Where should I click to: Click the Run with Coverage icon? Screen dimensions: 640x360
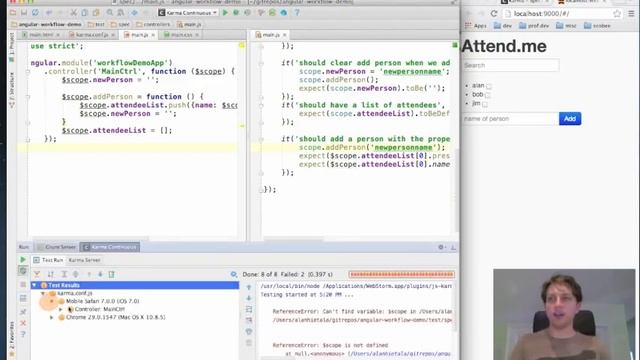click(247, 13)
